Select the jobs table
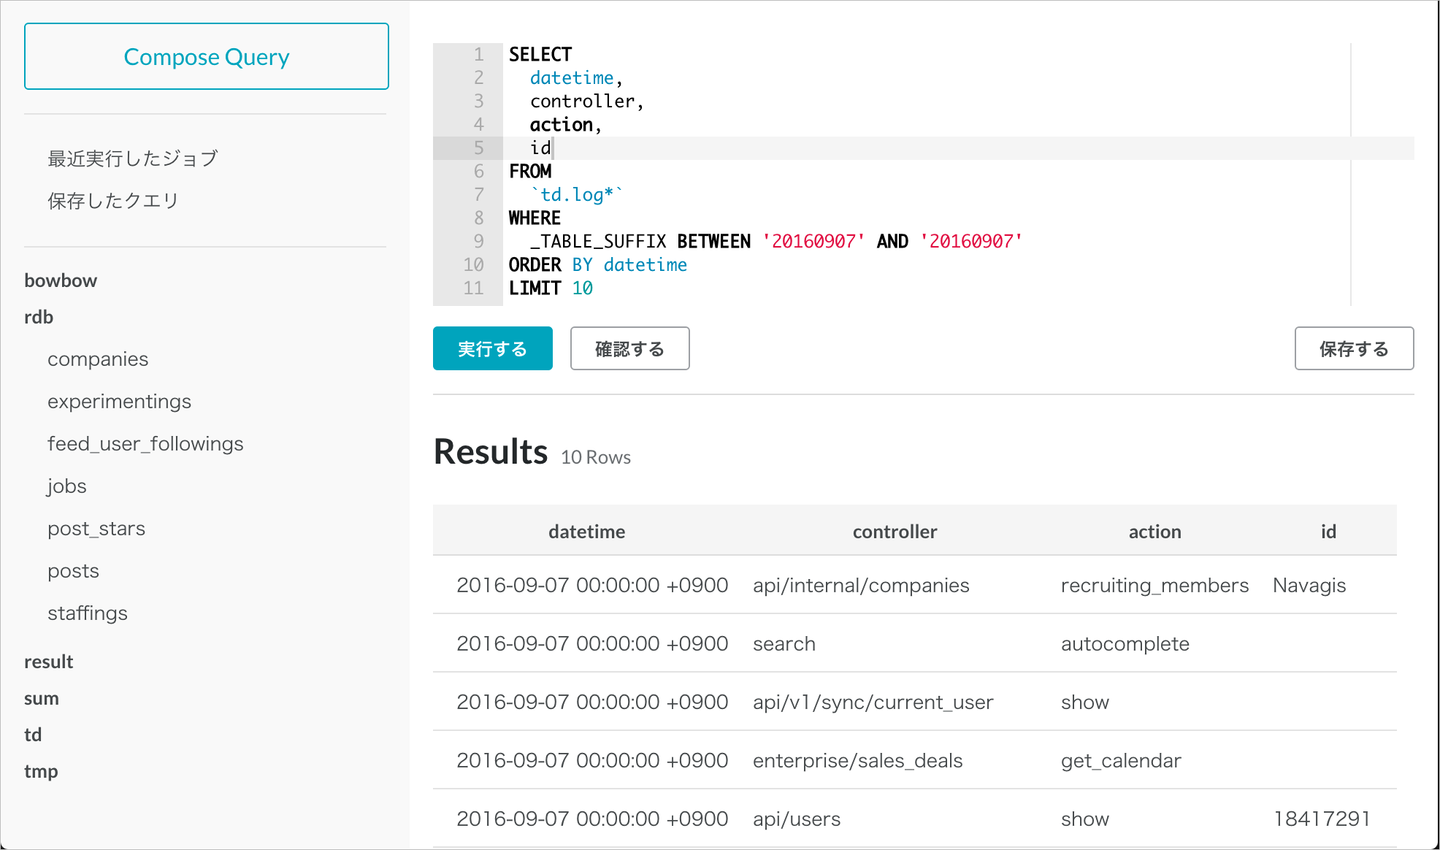This screenshot has height=850, width=1440. [x=67, y=486]
